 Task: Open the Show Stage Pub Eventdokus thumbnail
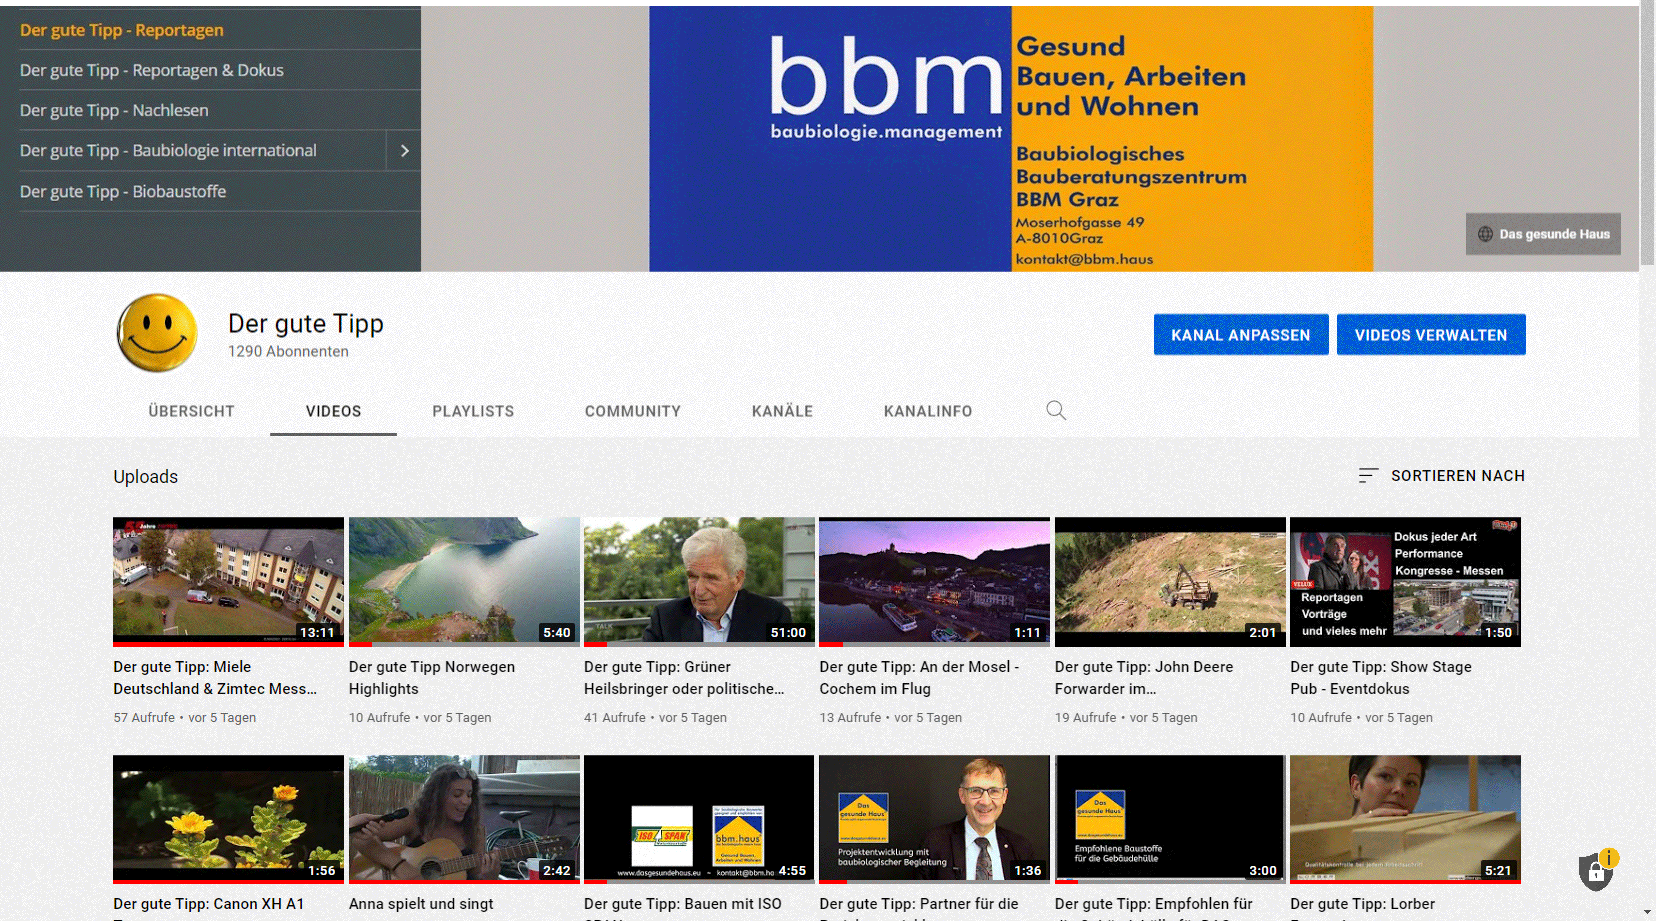(1405, 581)
